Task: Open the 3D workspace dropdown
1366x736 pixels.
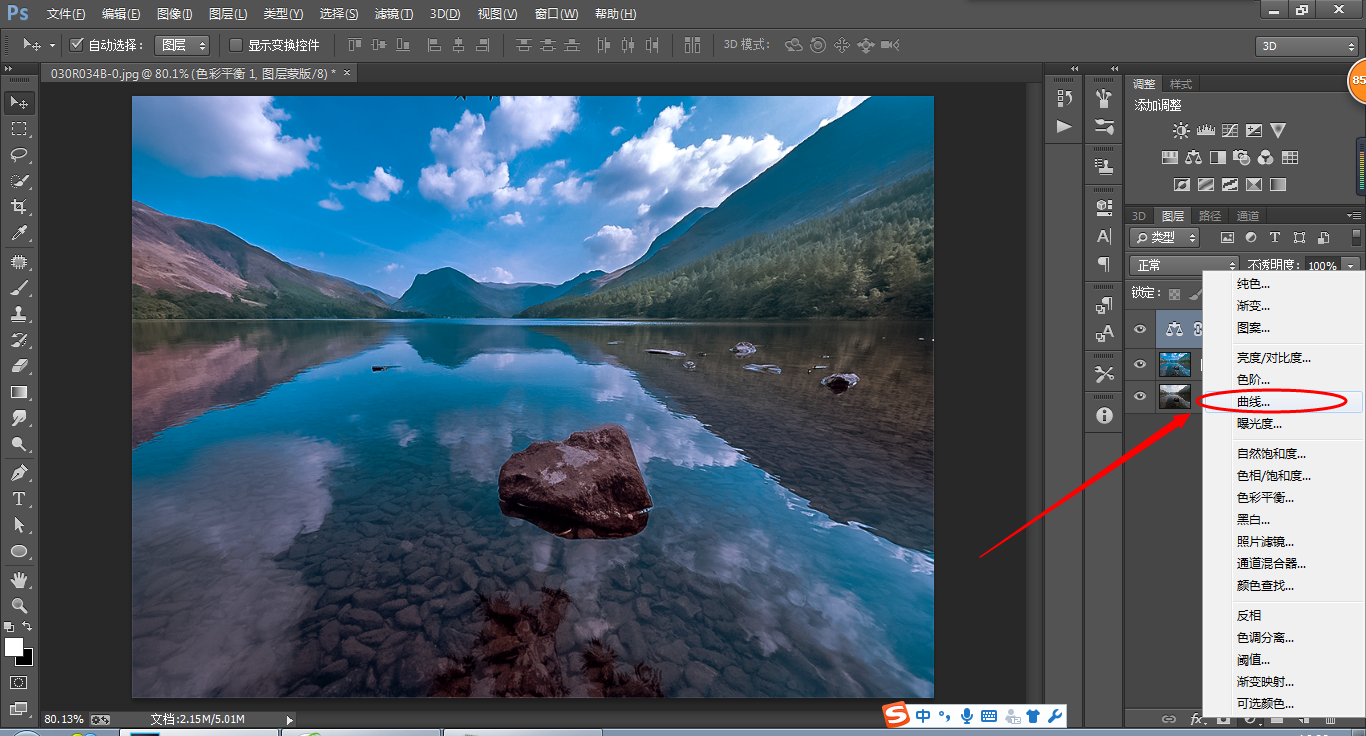Action: pos(1307,46)
